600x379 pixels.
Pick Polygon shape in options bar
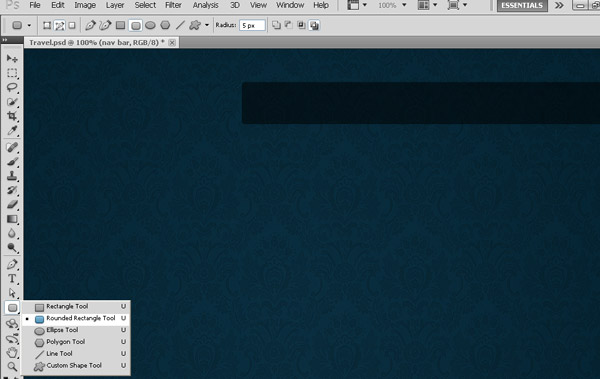pos(165,25)
